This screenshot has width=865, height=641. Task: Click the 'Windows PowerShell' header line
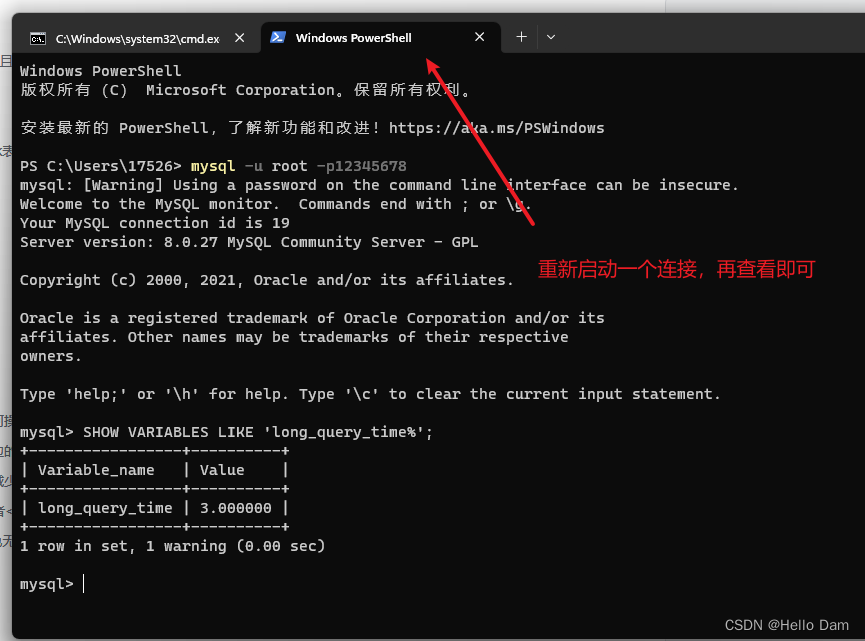100,71
